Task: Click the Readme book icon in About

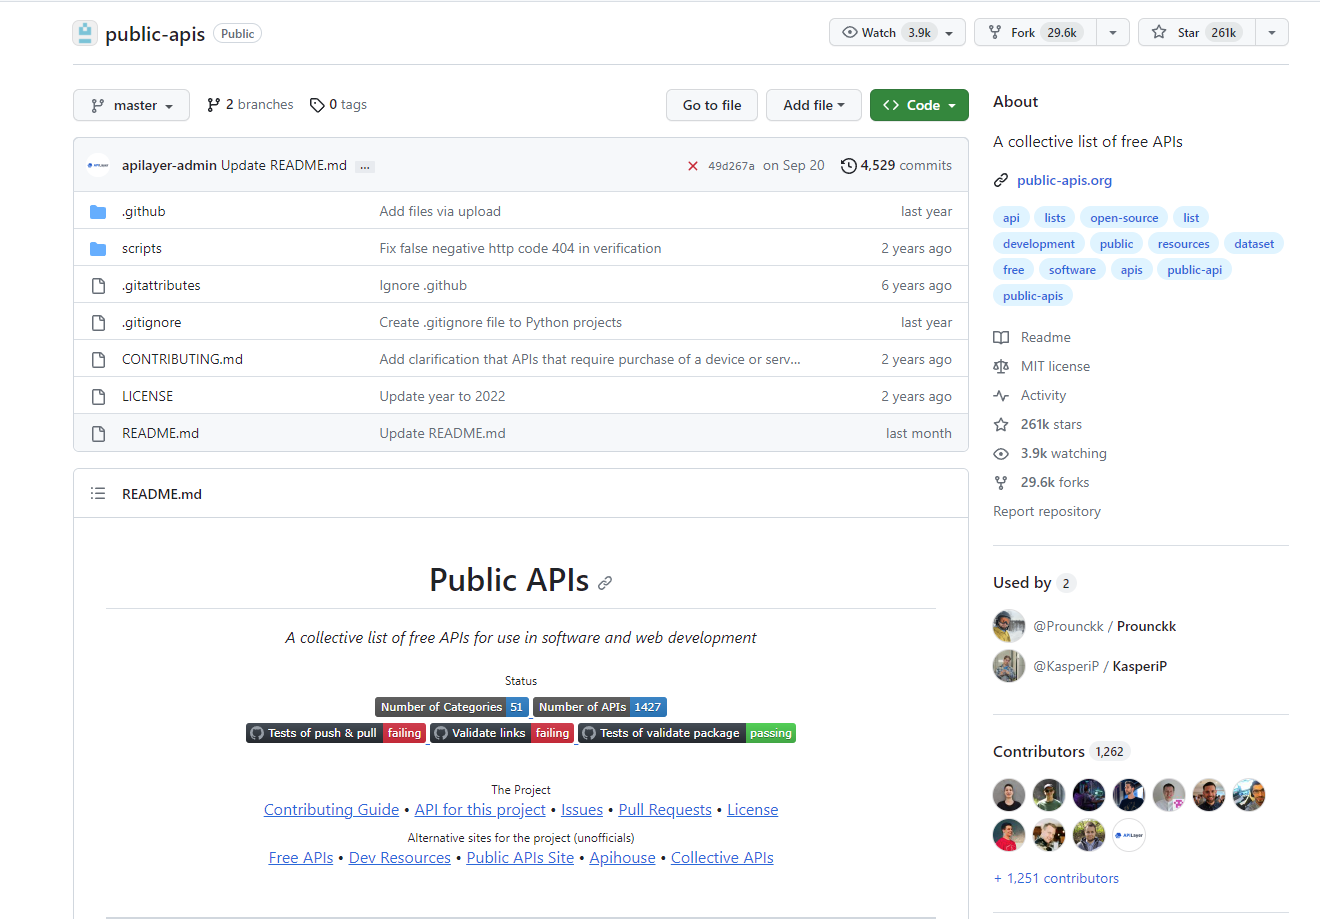Action: pyautogui.click(x=1001, y=337)
